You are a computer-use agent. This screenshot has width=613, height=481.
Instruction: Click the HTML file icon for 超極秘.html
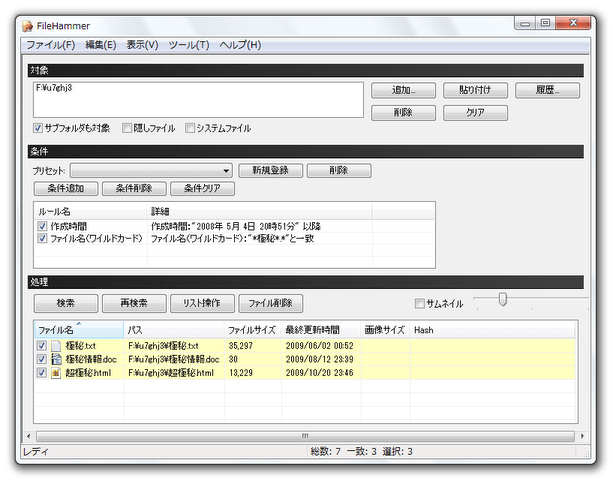click(56, 373)
